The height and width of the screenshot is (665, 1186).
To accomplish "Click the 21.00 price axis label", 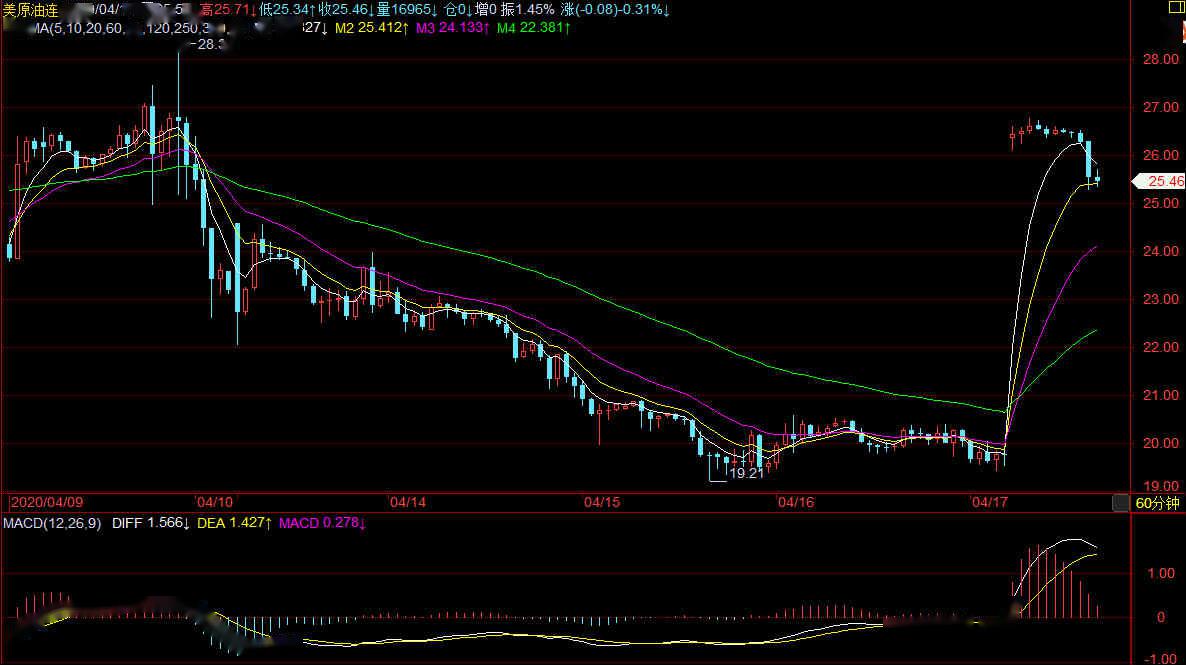I will click(1160, 395).
